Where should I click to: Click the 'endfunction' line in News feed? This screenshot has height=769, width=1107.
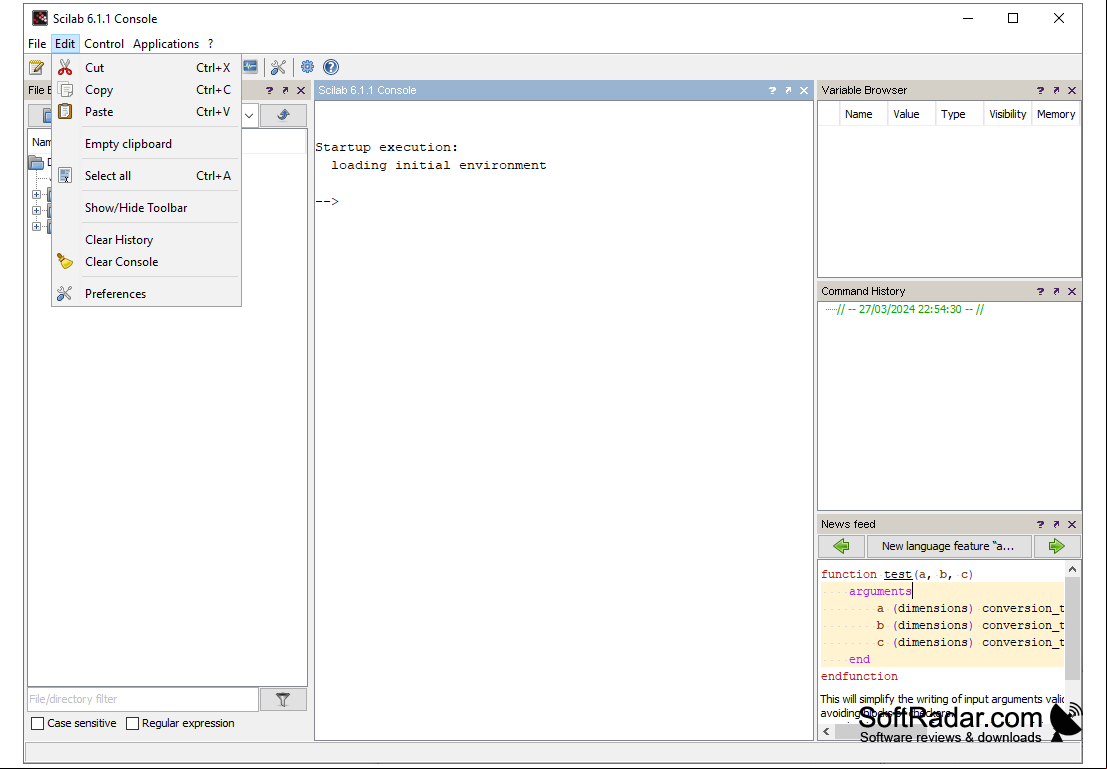coord(859,676)
